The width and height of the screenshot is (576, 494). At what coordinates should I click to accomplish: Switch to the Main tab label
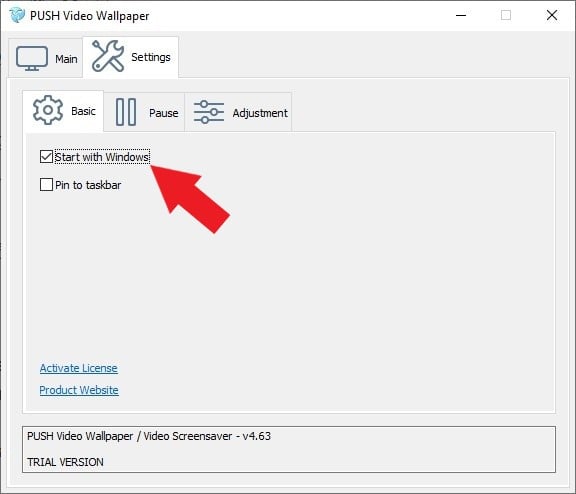click(66, 59)
